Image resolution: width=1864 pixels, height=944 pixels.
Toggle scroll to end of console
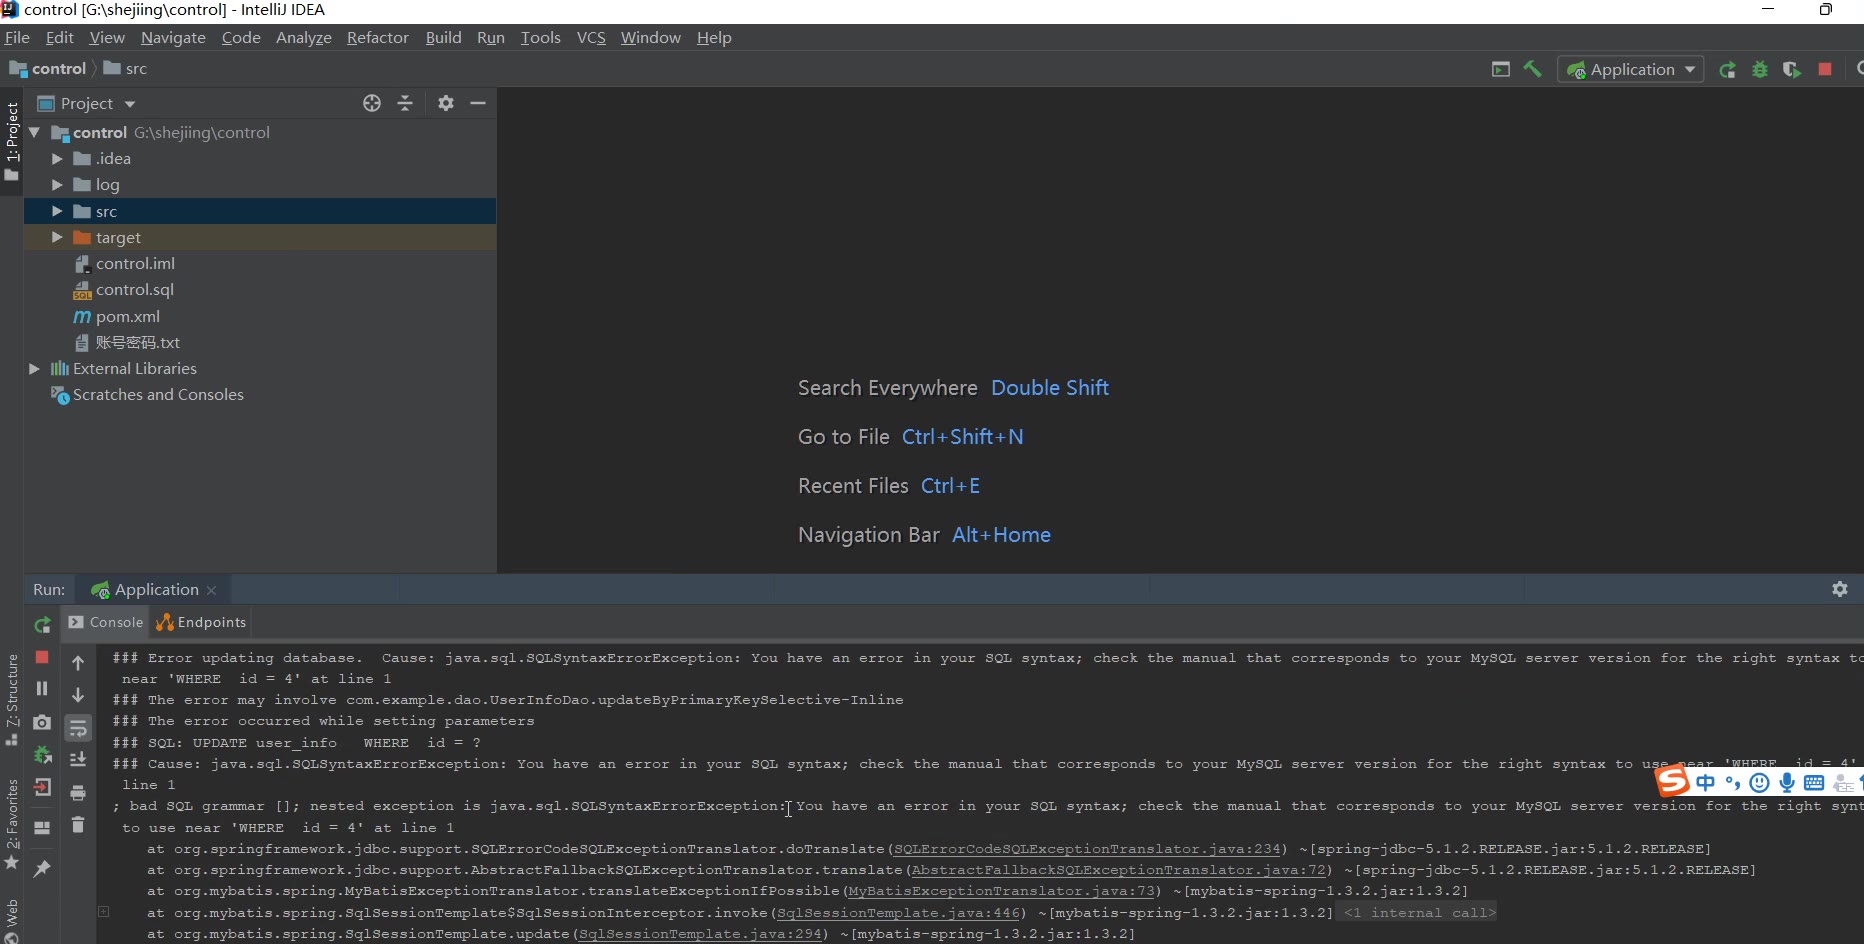(x=78, y=760)
